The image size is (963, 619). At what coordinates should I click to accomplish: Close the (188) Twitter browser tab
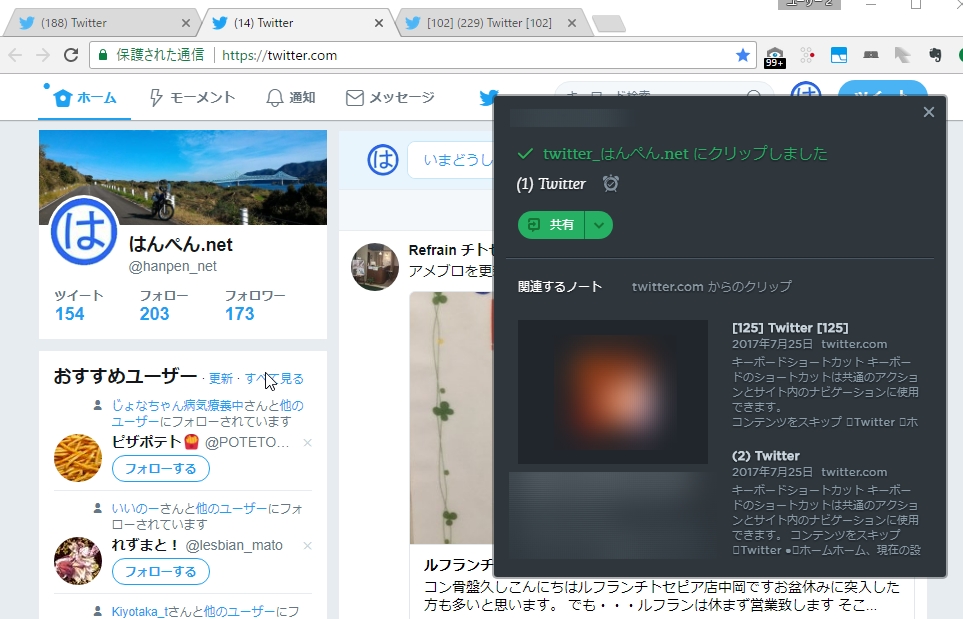[x=186, y=23]
